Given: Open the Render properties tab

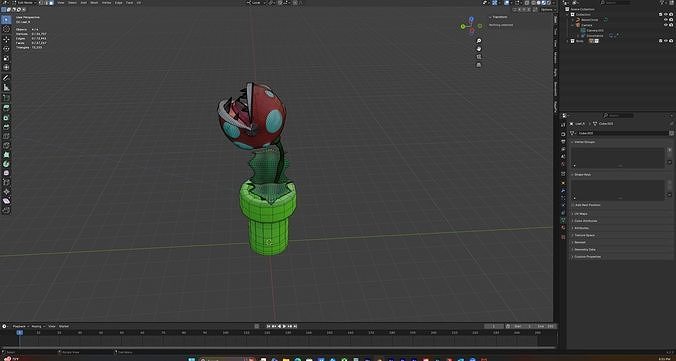Looking at the screenshot, I should (563, 134).
